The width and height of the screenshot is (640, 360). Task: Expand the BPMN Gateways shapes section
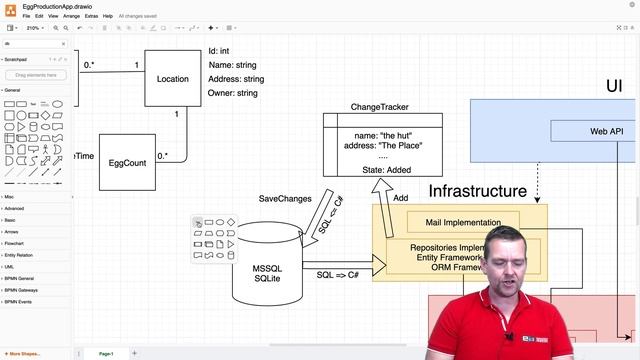pyautogui.click(x=20, y=290)
